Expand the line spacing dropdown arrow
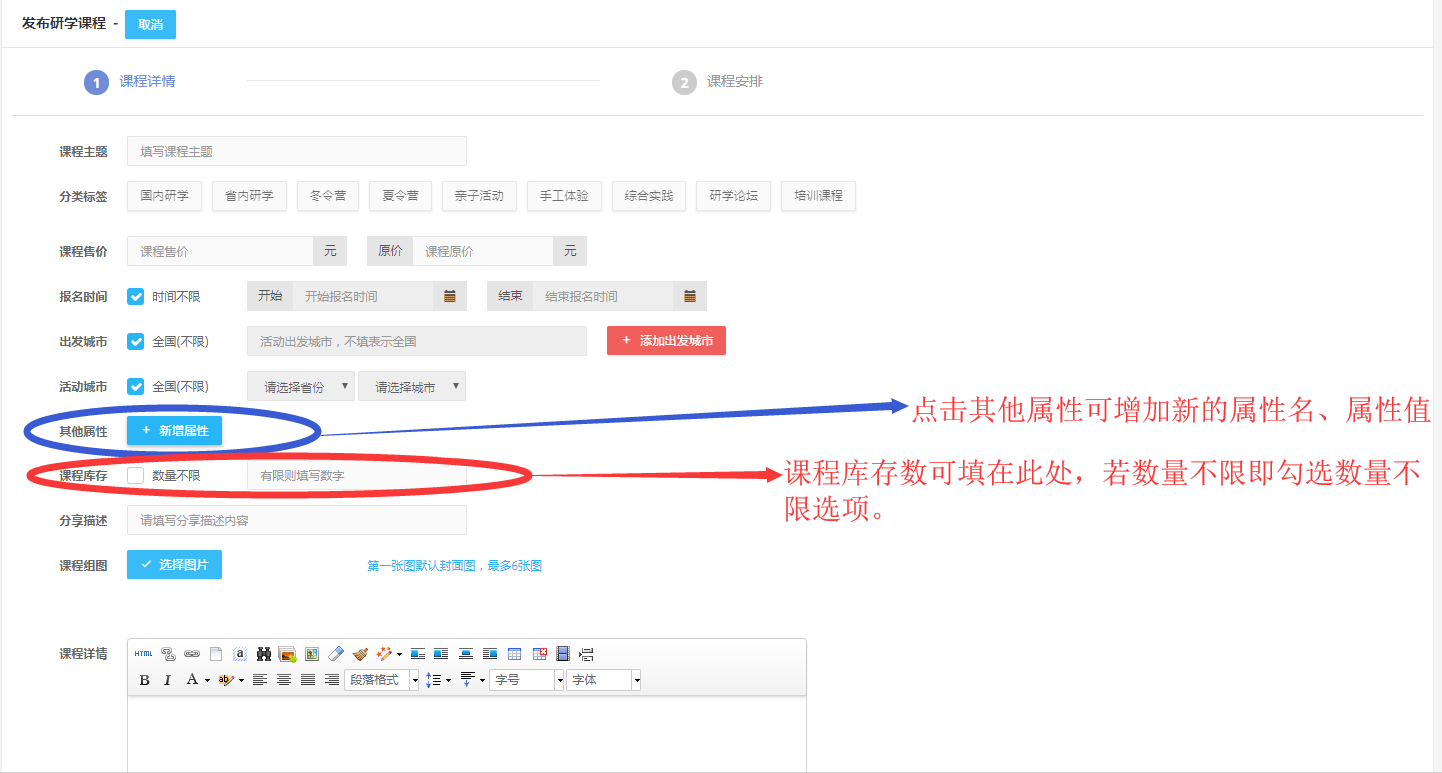Image resolution: width=1442 pixels, height=773 pixels. pyautogui.click(x=448, y=680)
